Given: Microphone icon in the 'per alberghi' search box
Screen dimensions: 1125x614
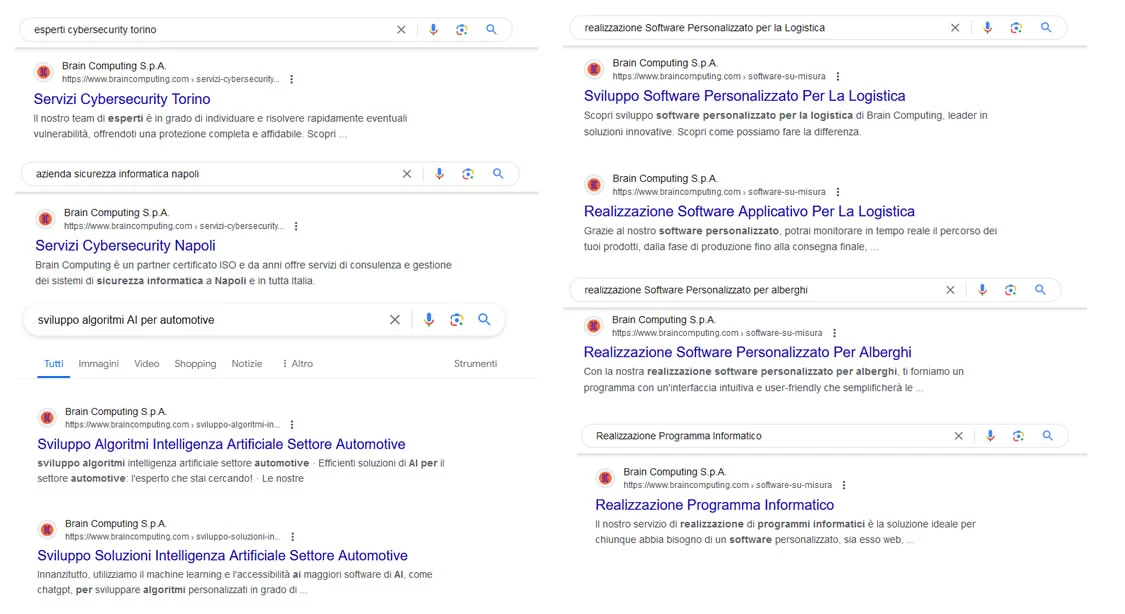Looking at the screenshot, I should (982, 291).
